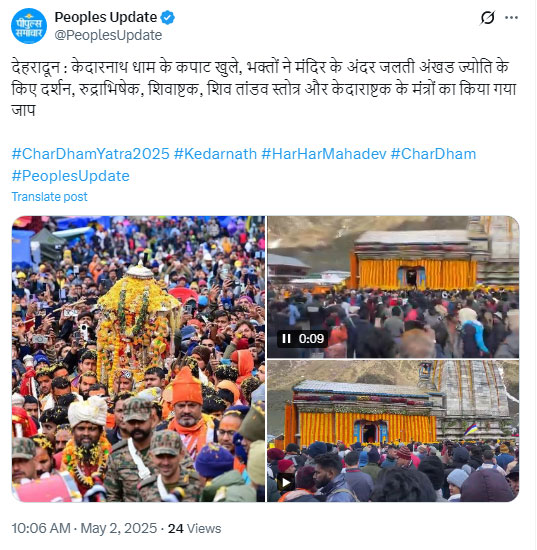Play the bottom-right temple video
Viewport: 537px width, 550px height.
pos(286,483)
